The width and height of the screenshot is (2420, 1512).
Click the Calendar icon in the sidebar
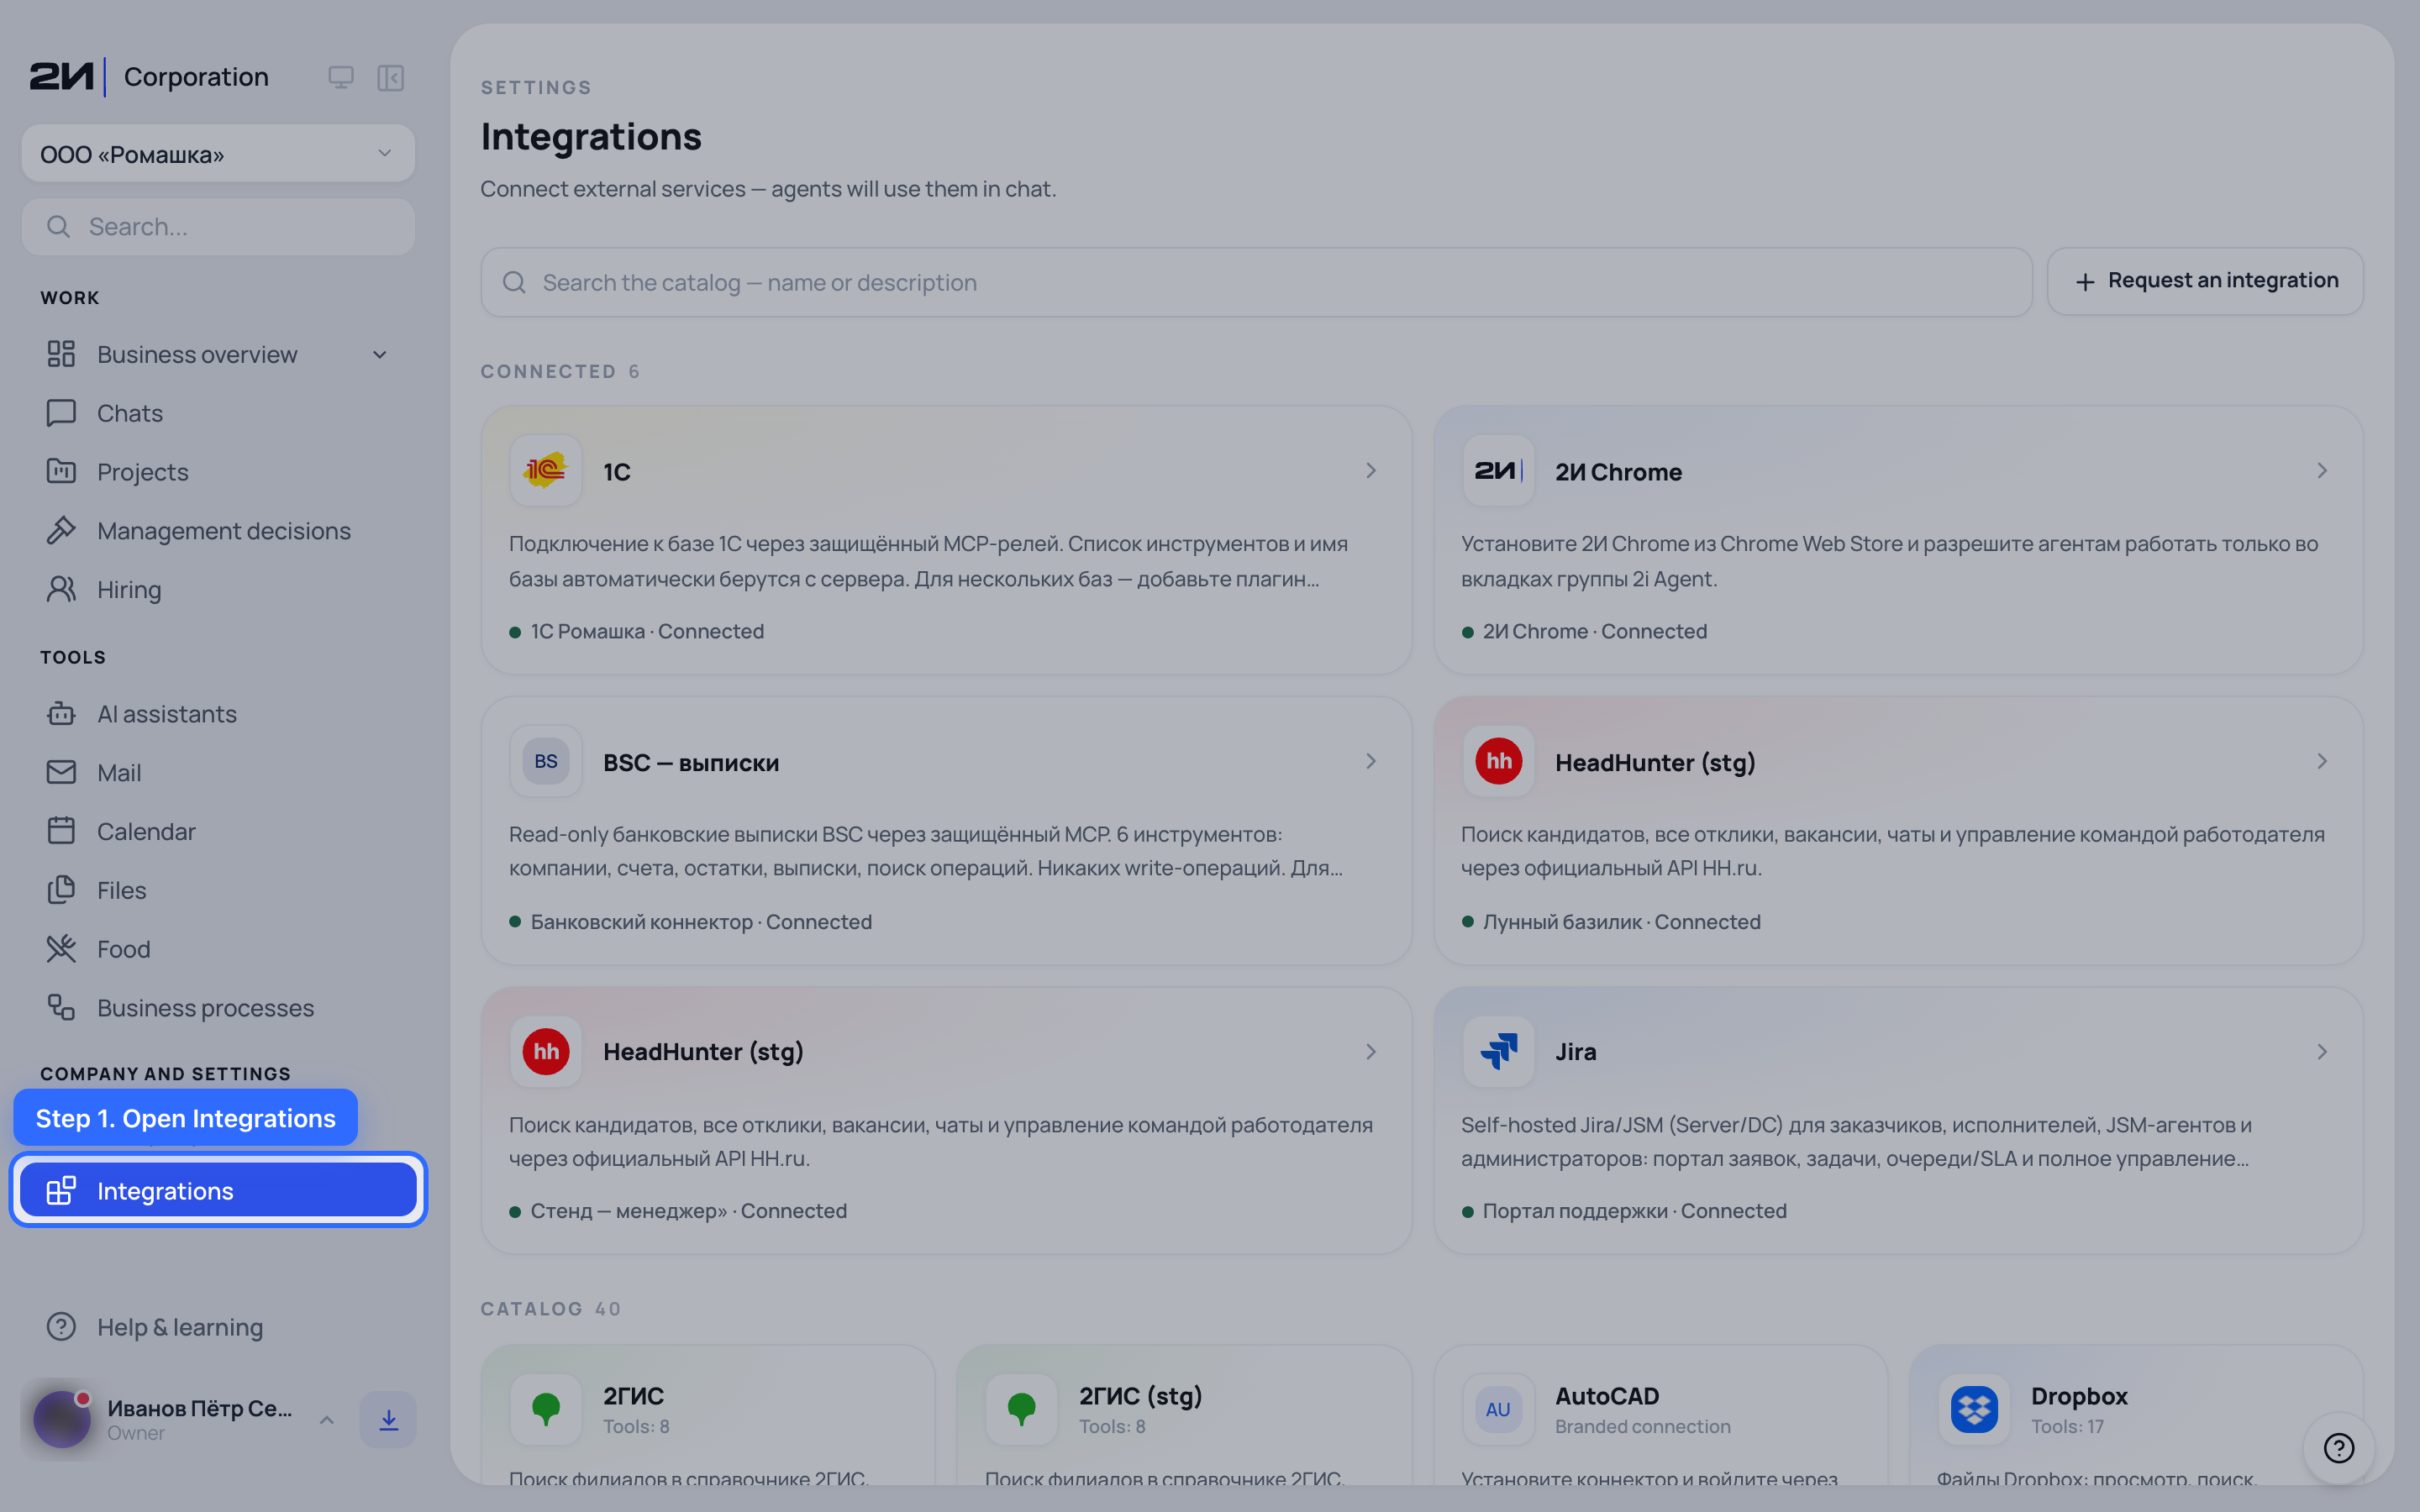pos(61,831)
